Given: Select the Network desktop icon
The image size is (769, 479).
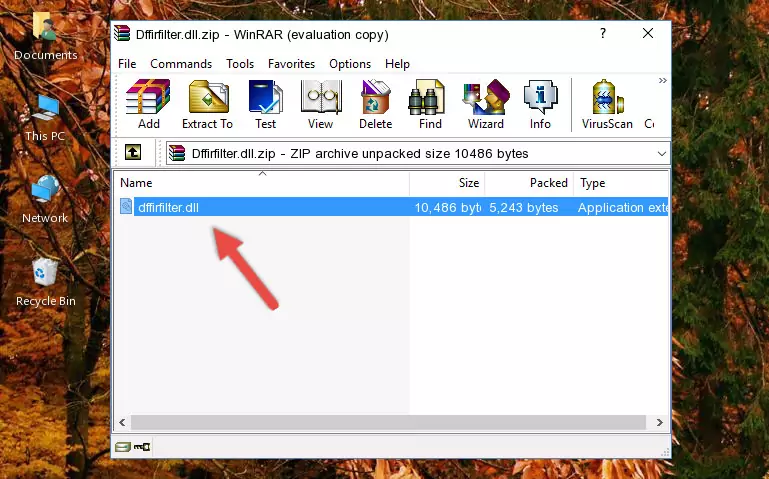Looking at the screenshot, I should pyautogui.click(x=45, y=200).
